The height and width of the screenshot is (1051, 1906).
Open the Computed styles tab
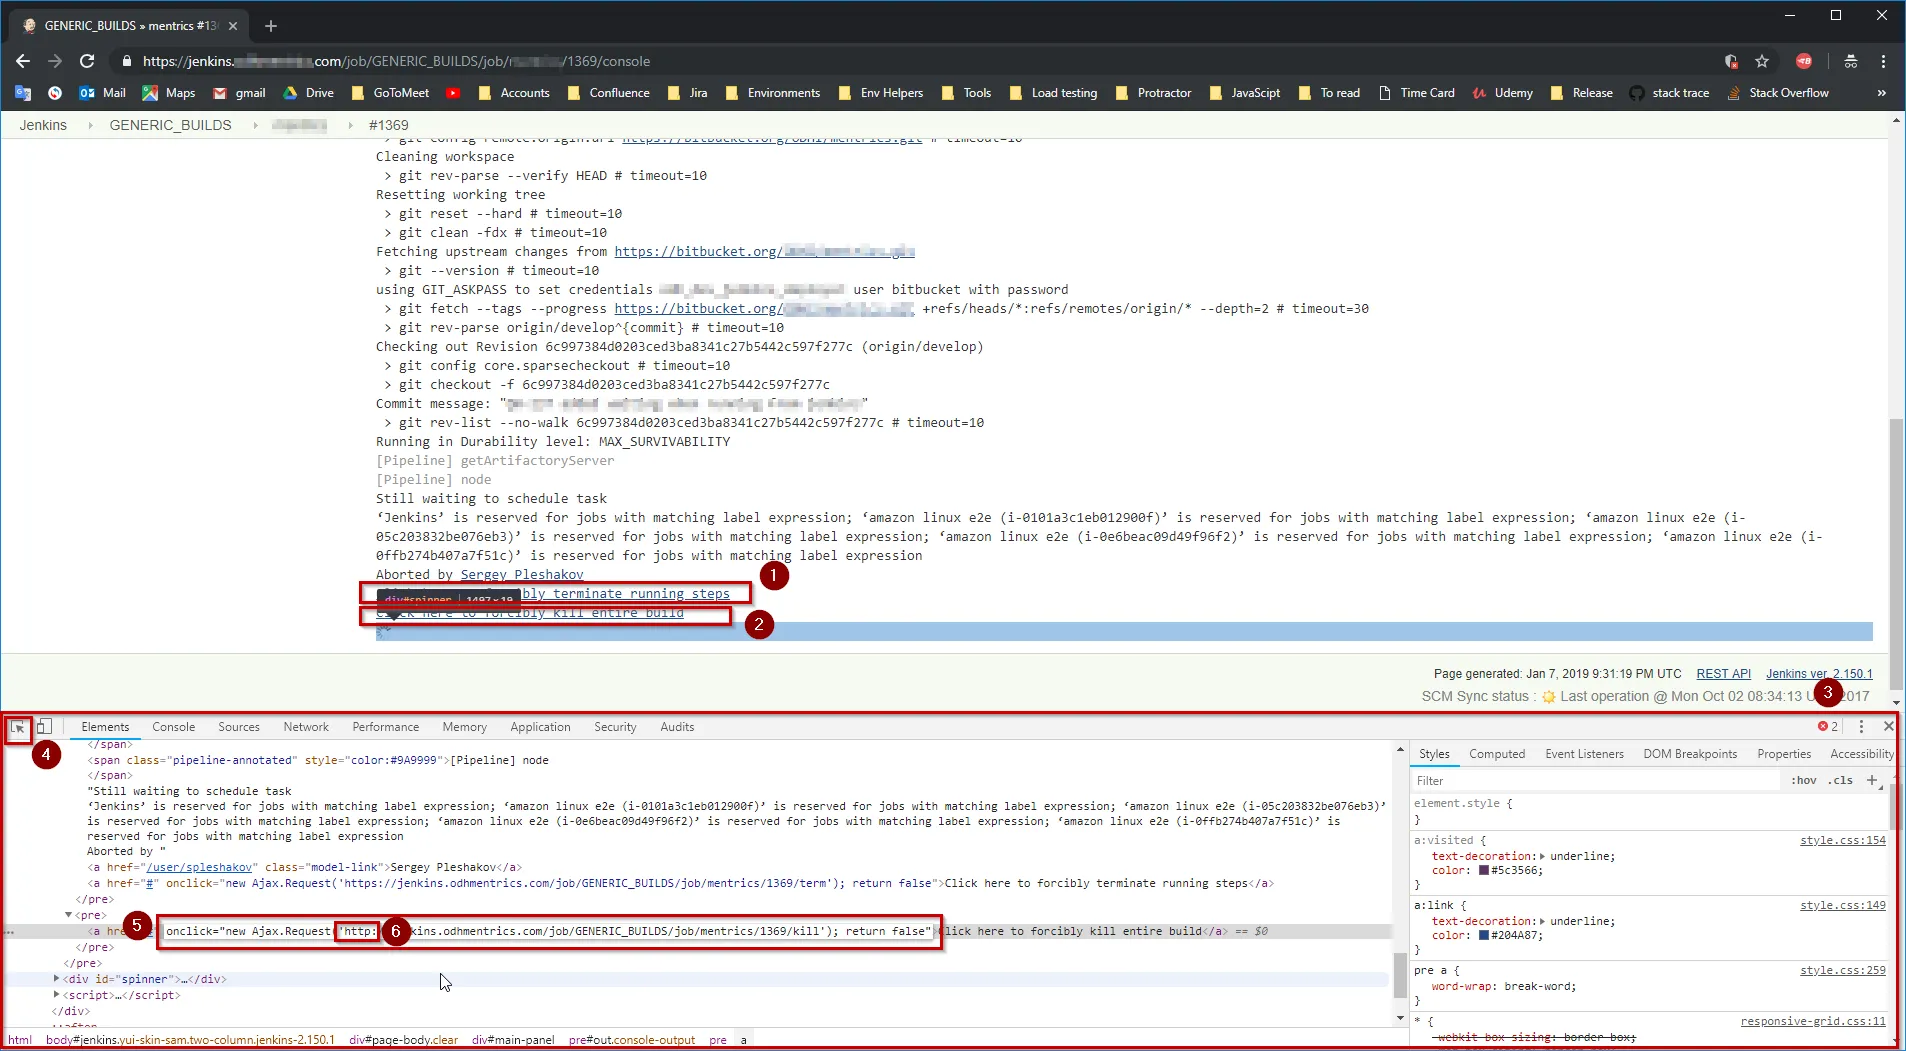(1497, 754)
